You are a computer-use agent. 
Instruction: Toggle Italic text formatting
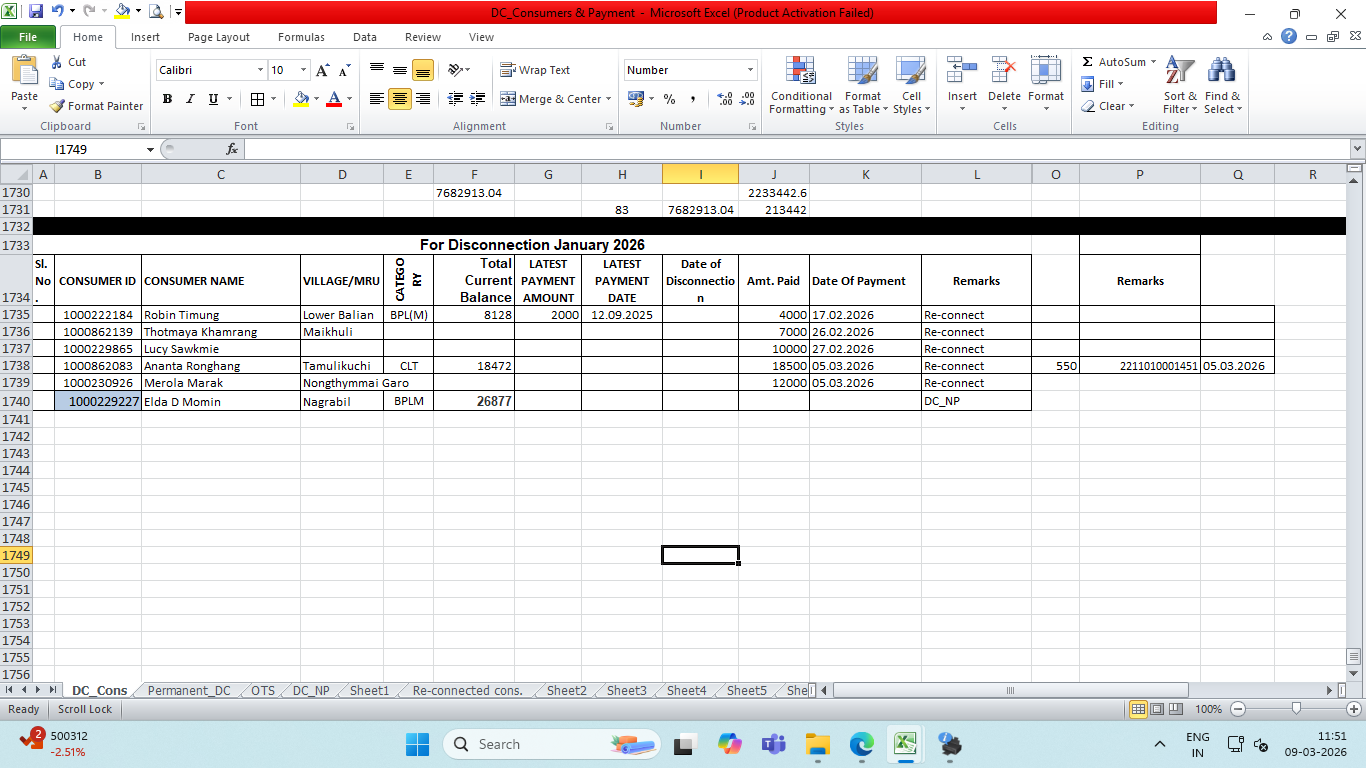(190, 99)
